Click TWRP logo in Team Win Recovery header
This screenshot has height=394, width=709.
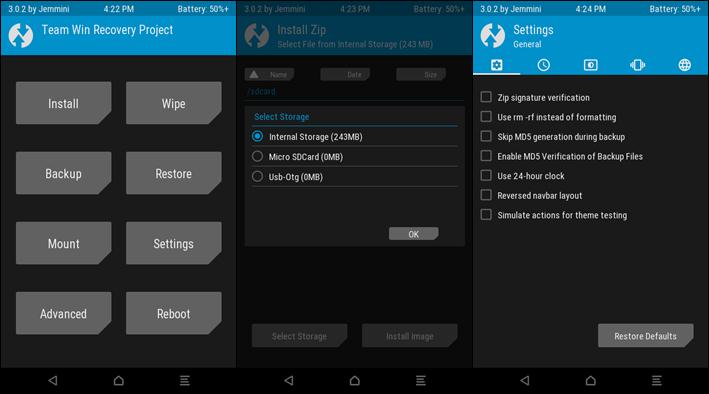[x=21, y=35]
